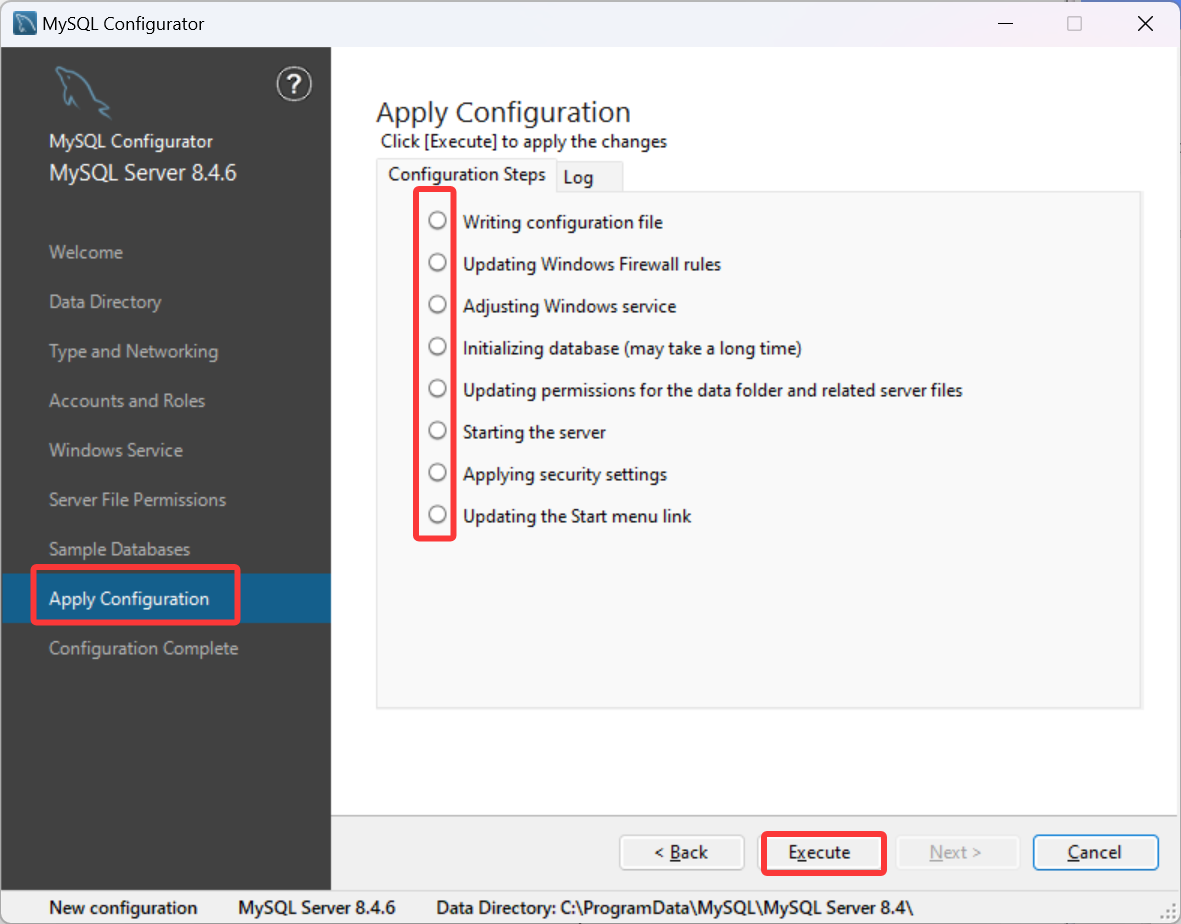Click 'MySQL Server 8.4.6' sidebar heading

tap(142, 173)
